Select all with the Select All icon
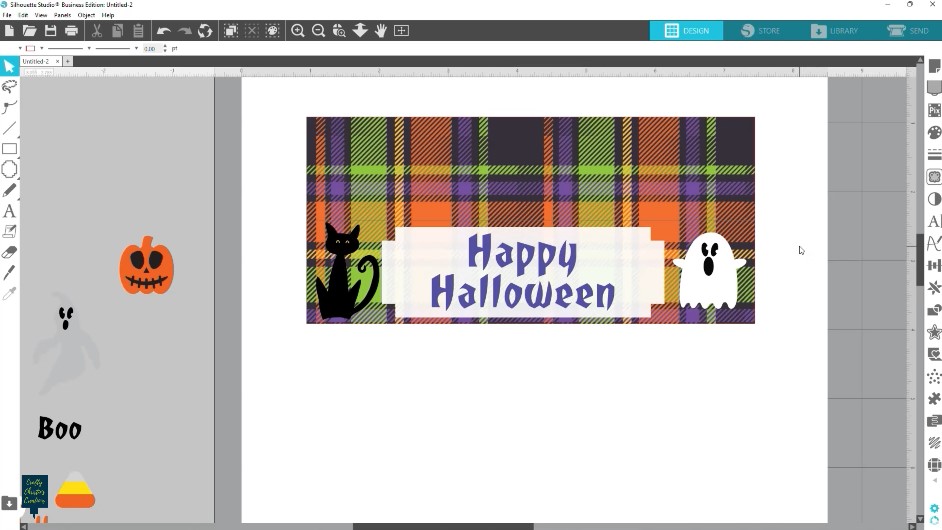 click(231, 31)
